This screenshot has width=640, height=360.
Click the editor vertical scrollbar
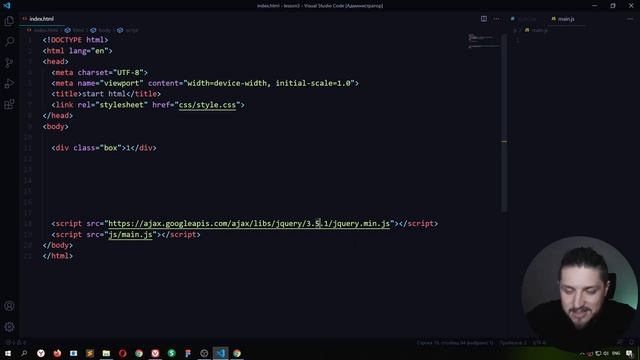(504, 122)
